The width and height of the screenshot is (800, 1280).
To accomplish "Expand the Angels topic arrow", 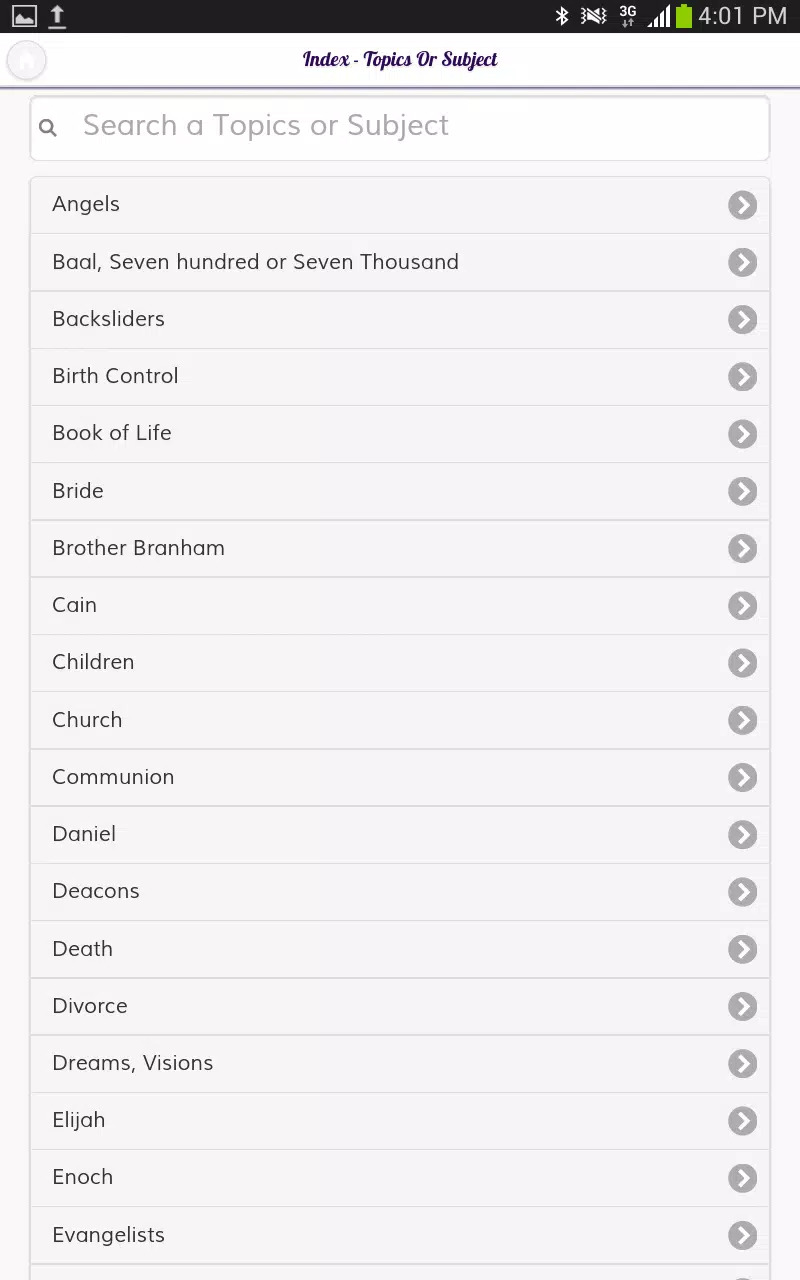I will [x=742, y=205].
